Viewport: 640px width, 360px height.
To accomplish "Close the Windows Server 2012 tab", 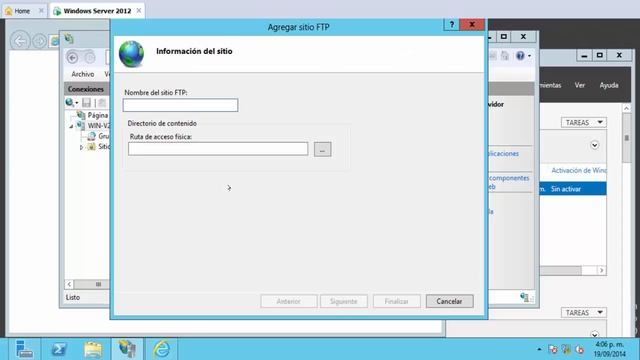I will coord(139,11).
